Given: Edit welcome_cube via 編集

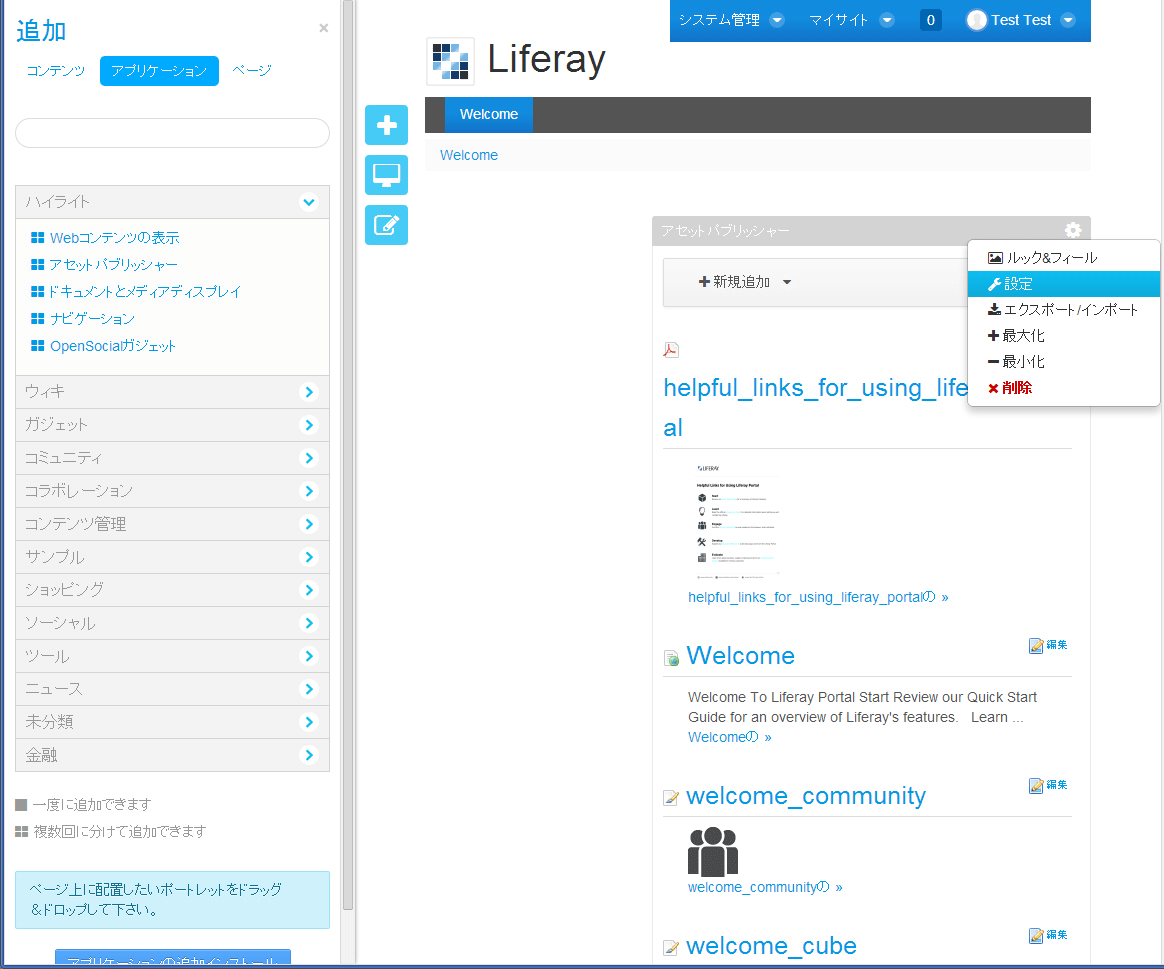Looking at the screenshot, I should (1048, 935).
